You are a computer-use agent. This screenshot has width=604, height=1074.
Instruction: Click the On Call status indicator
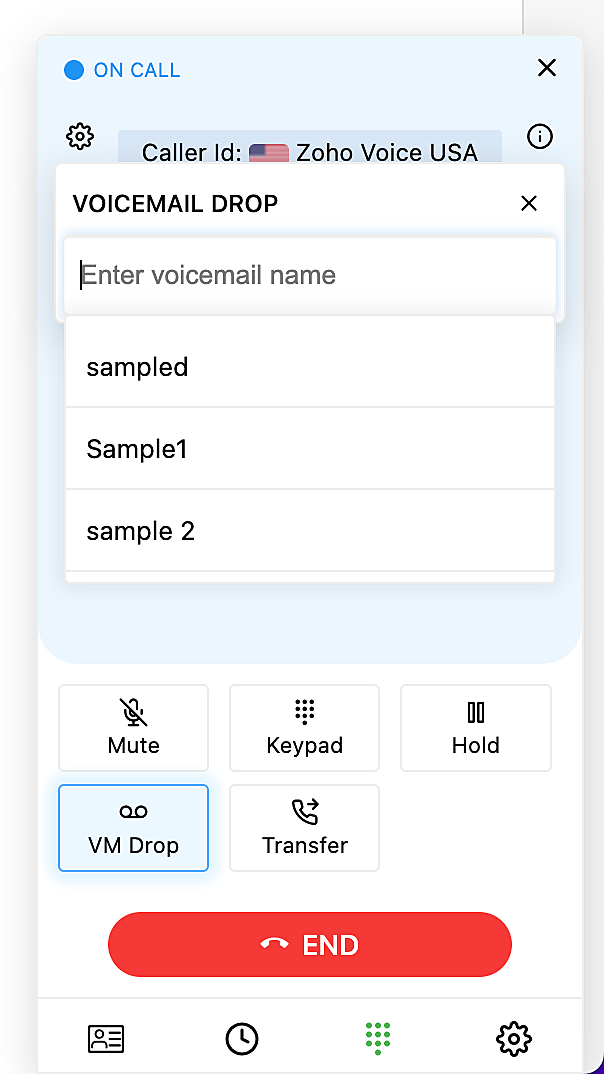point(122,70)
